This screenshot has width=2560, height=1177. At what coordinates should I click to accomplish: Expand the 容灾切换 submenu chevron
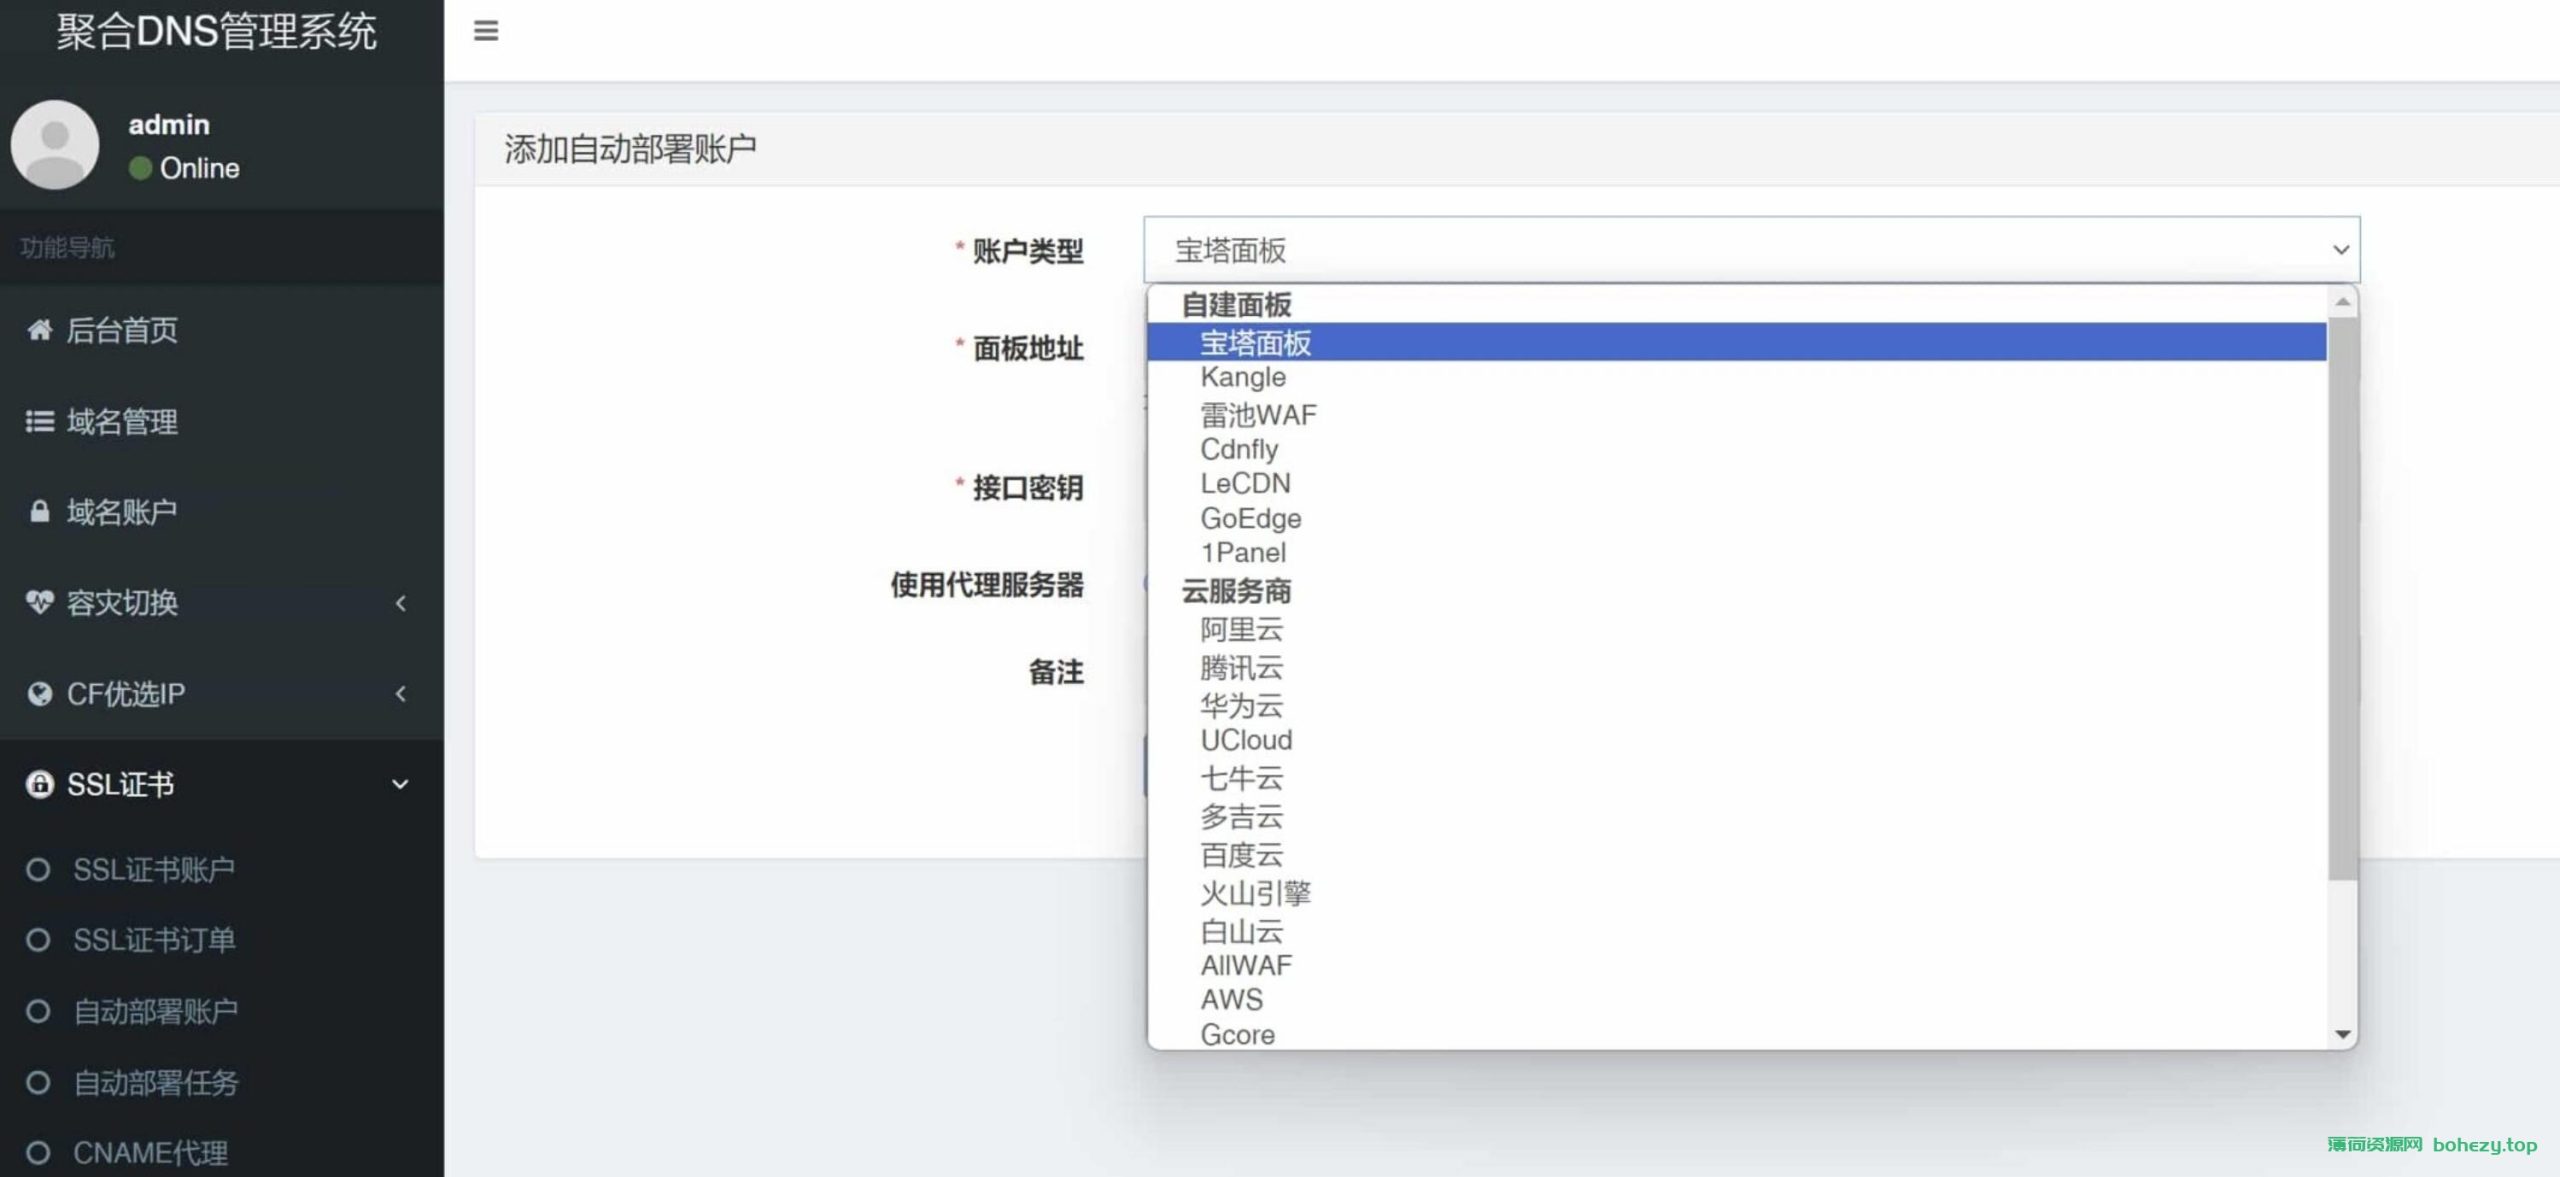[x=401, y=603]
